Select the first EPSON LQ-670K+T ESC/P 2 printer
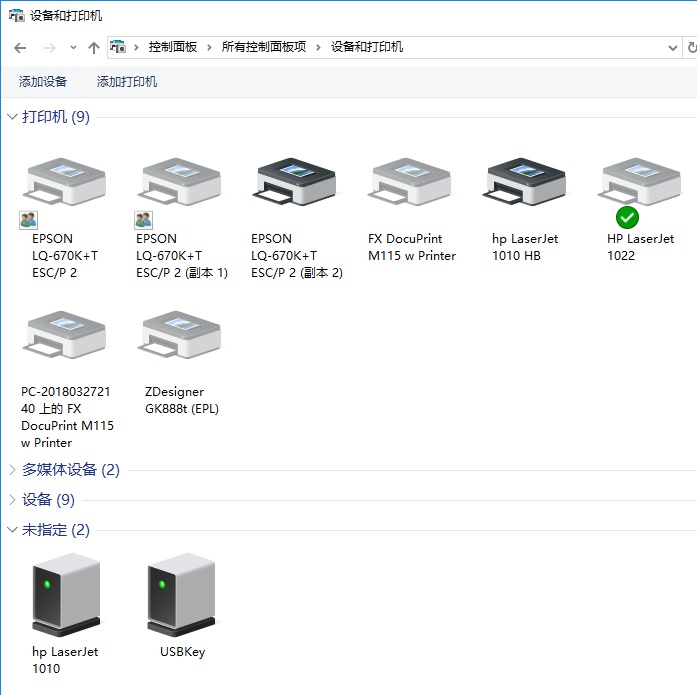 tap(64, 187)
